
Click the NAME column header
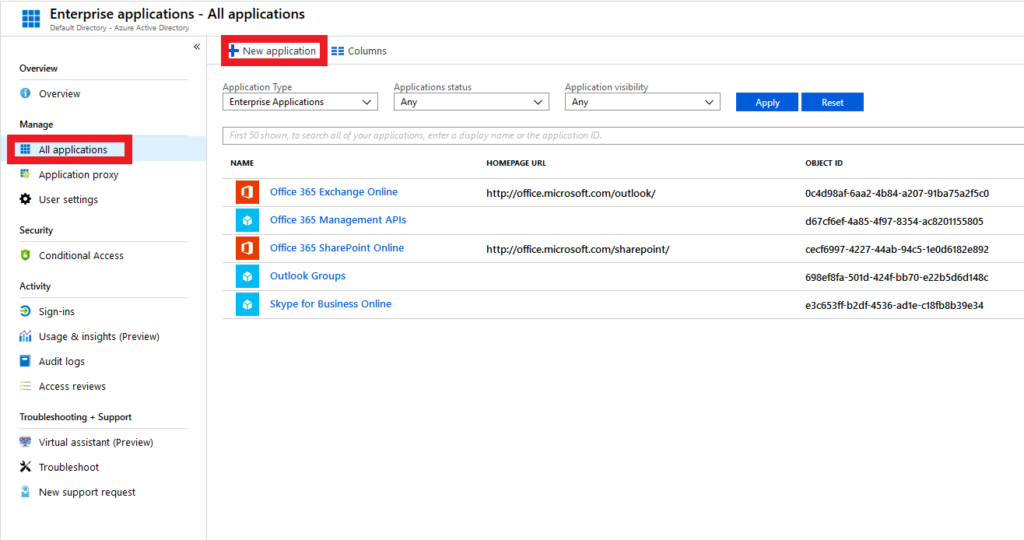(x=242, y=163)
